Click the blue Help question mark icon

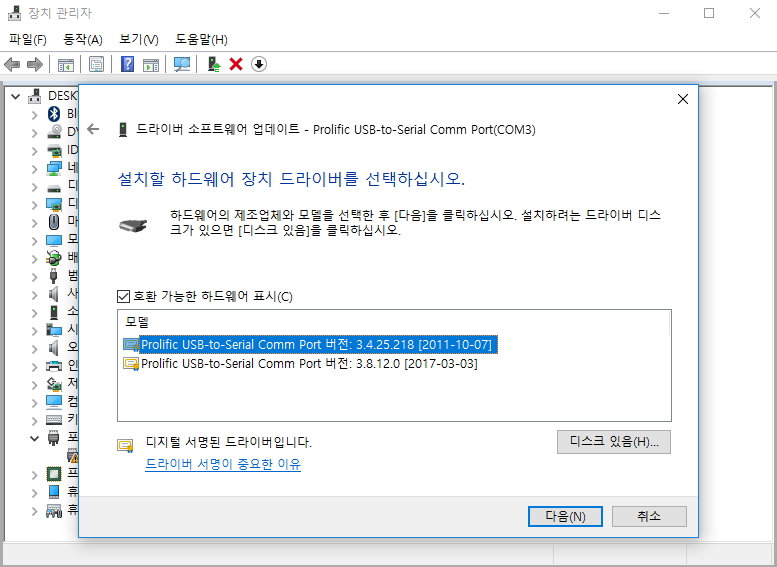point(127,64)
